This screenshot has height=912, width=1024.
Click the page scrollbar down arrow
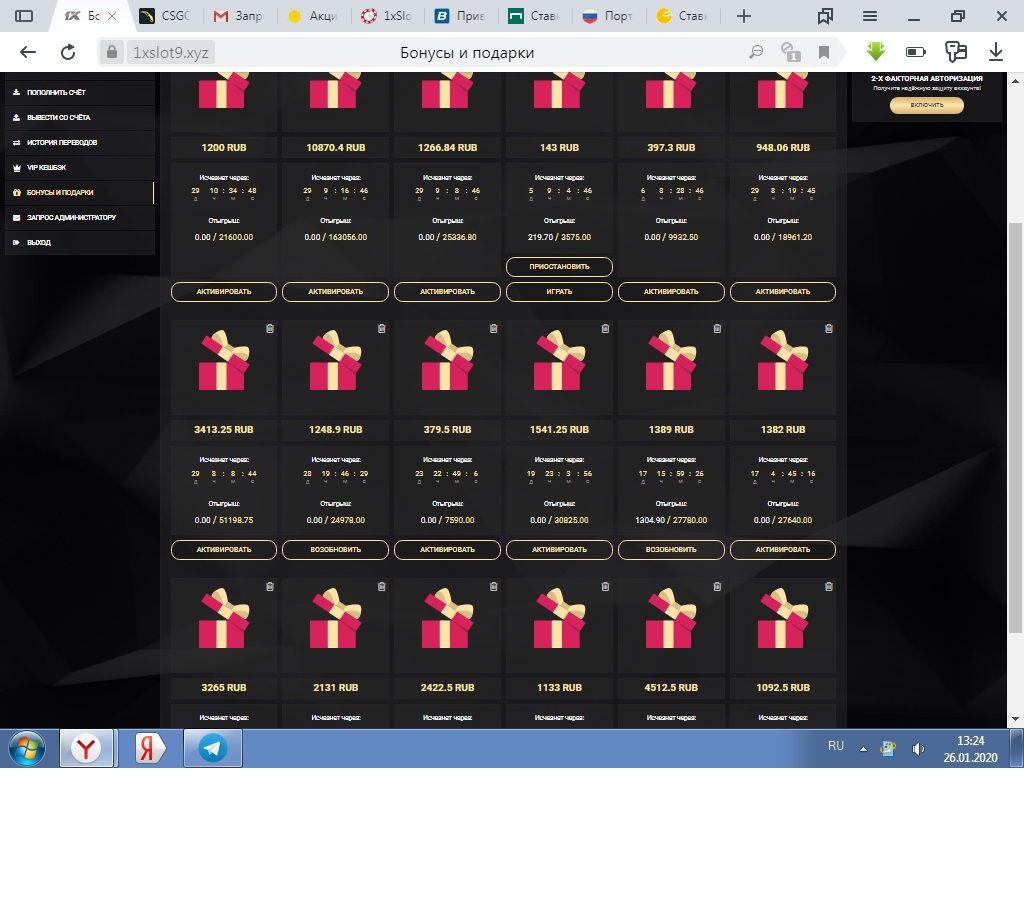pos(1015,719)
